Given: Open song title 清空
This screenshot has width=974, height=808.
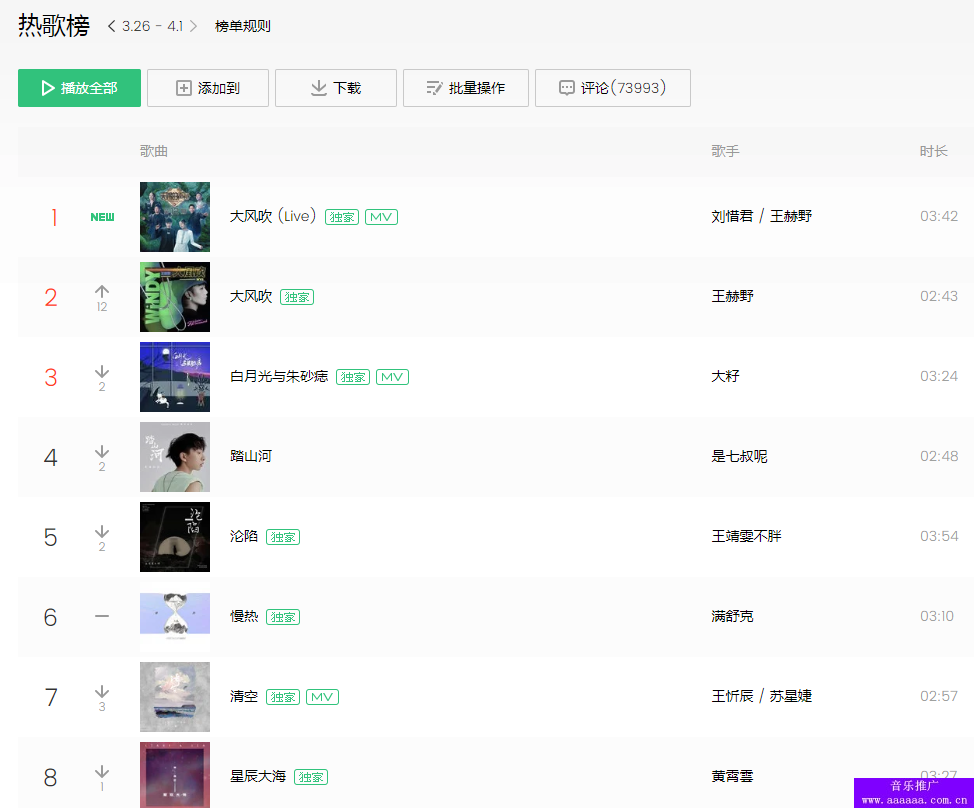Looking at the screenshot, I should pos(244,697).
